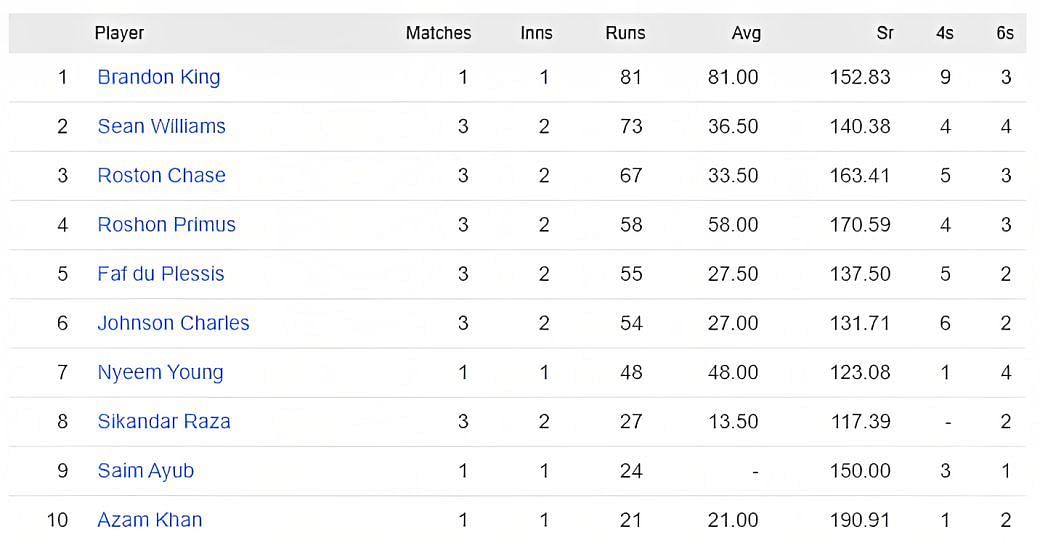Viewport: 1040px width, 540px height.
Task: Click the Johnson Charles name link
Action: (173, 323)
